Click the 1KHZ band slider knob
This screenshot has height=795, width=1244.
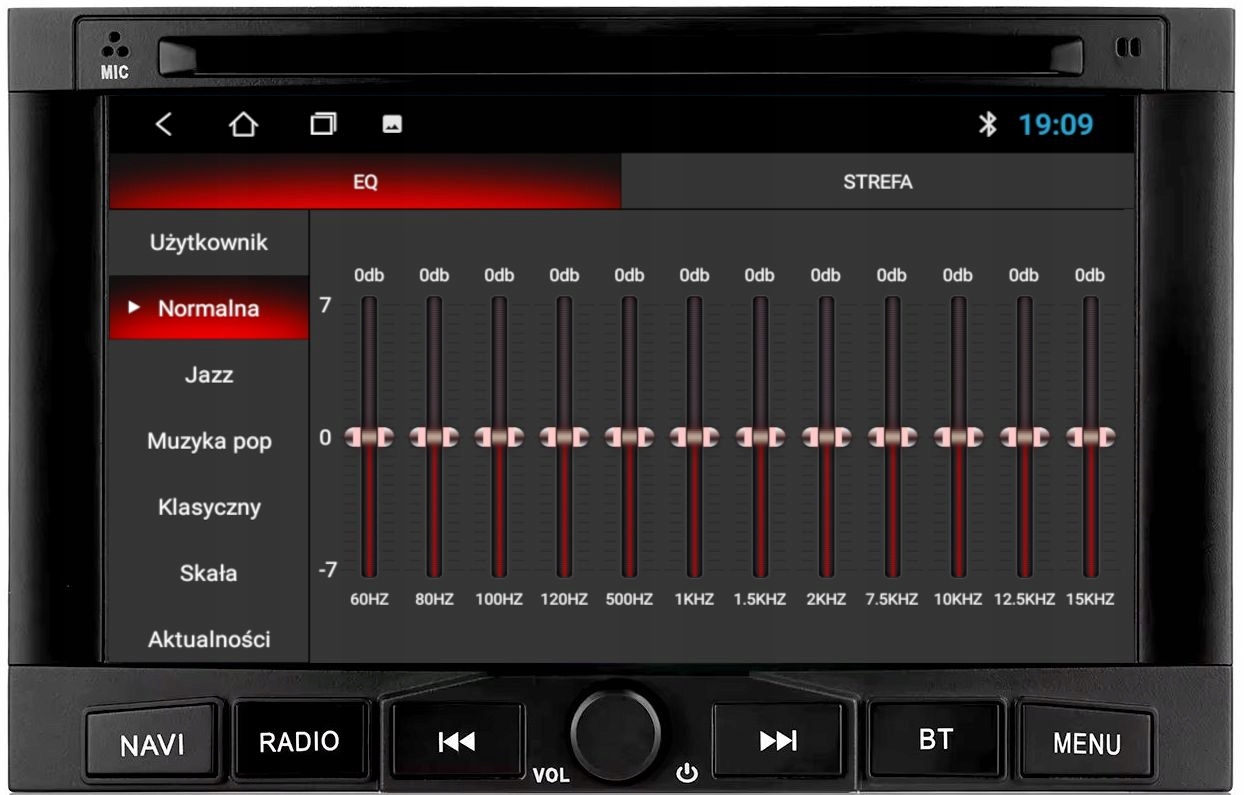694,437
